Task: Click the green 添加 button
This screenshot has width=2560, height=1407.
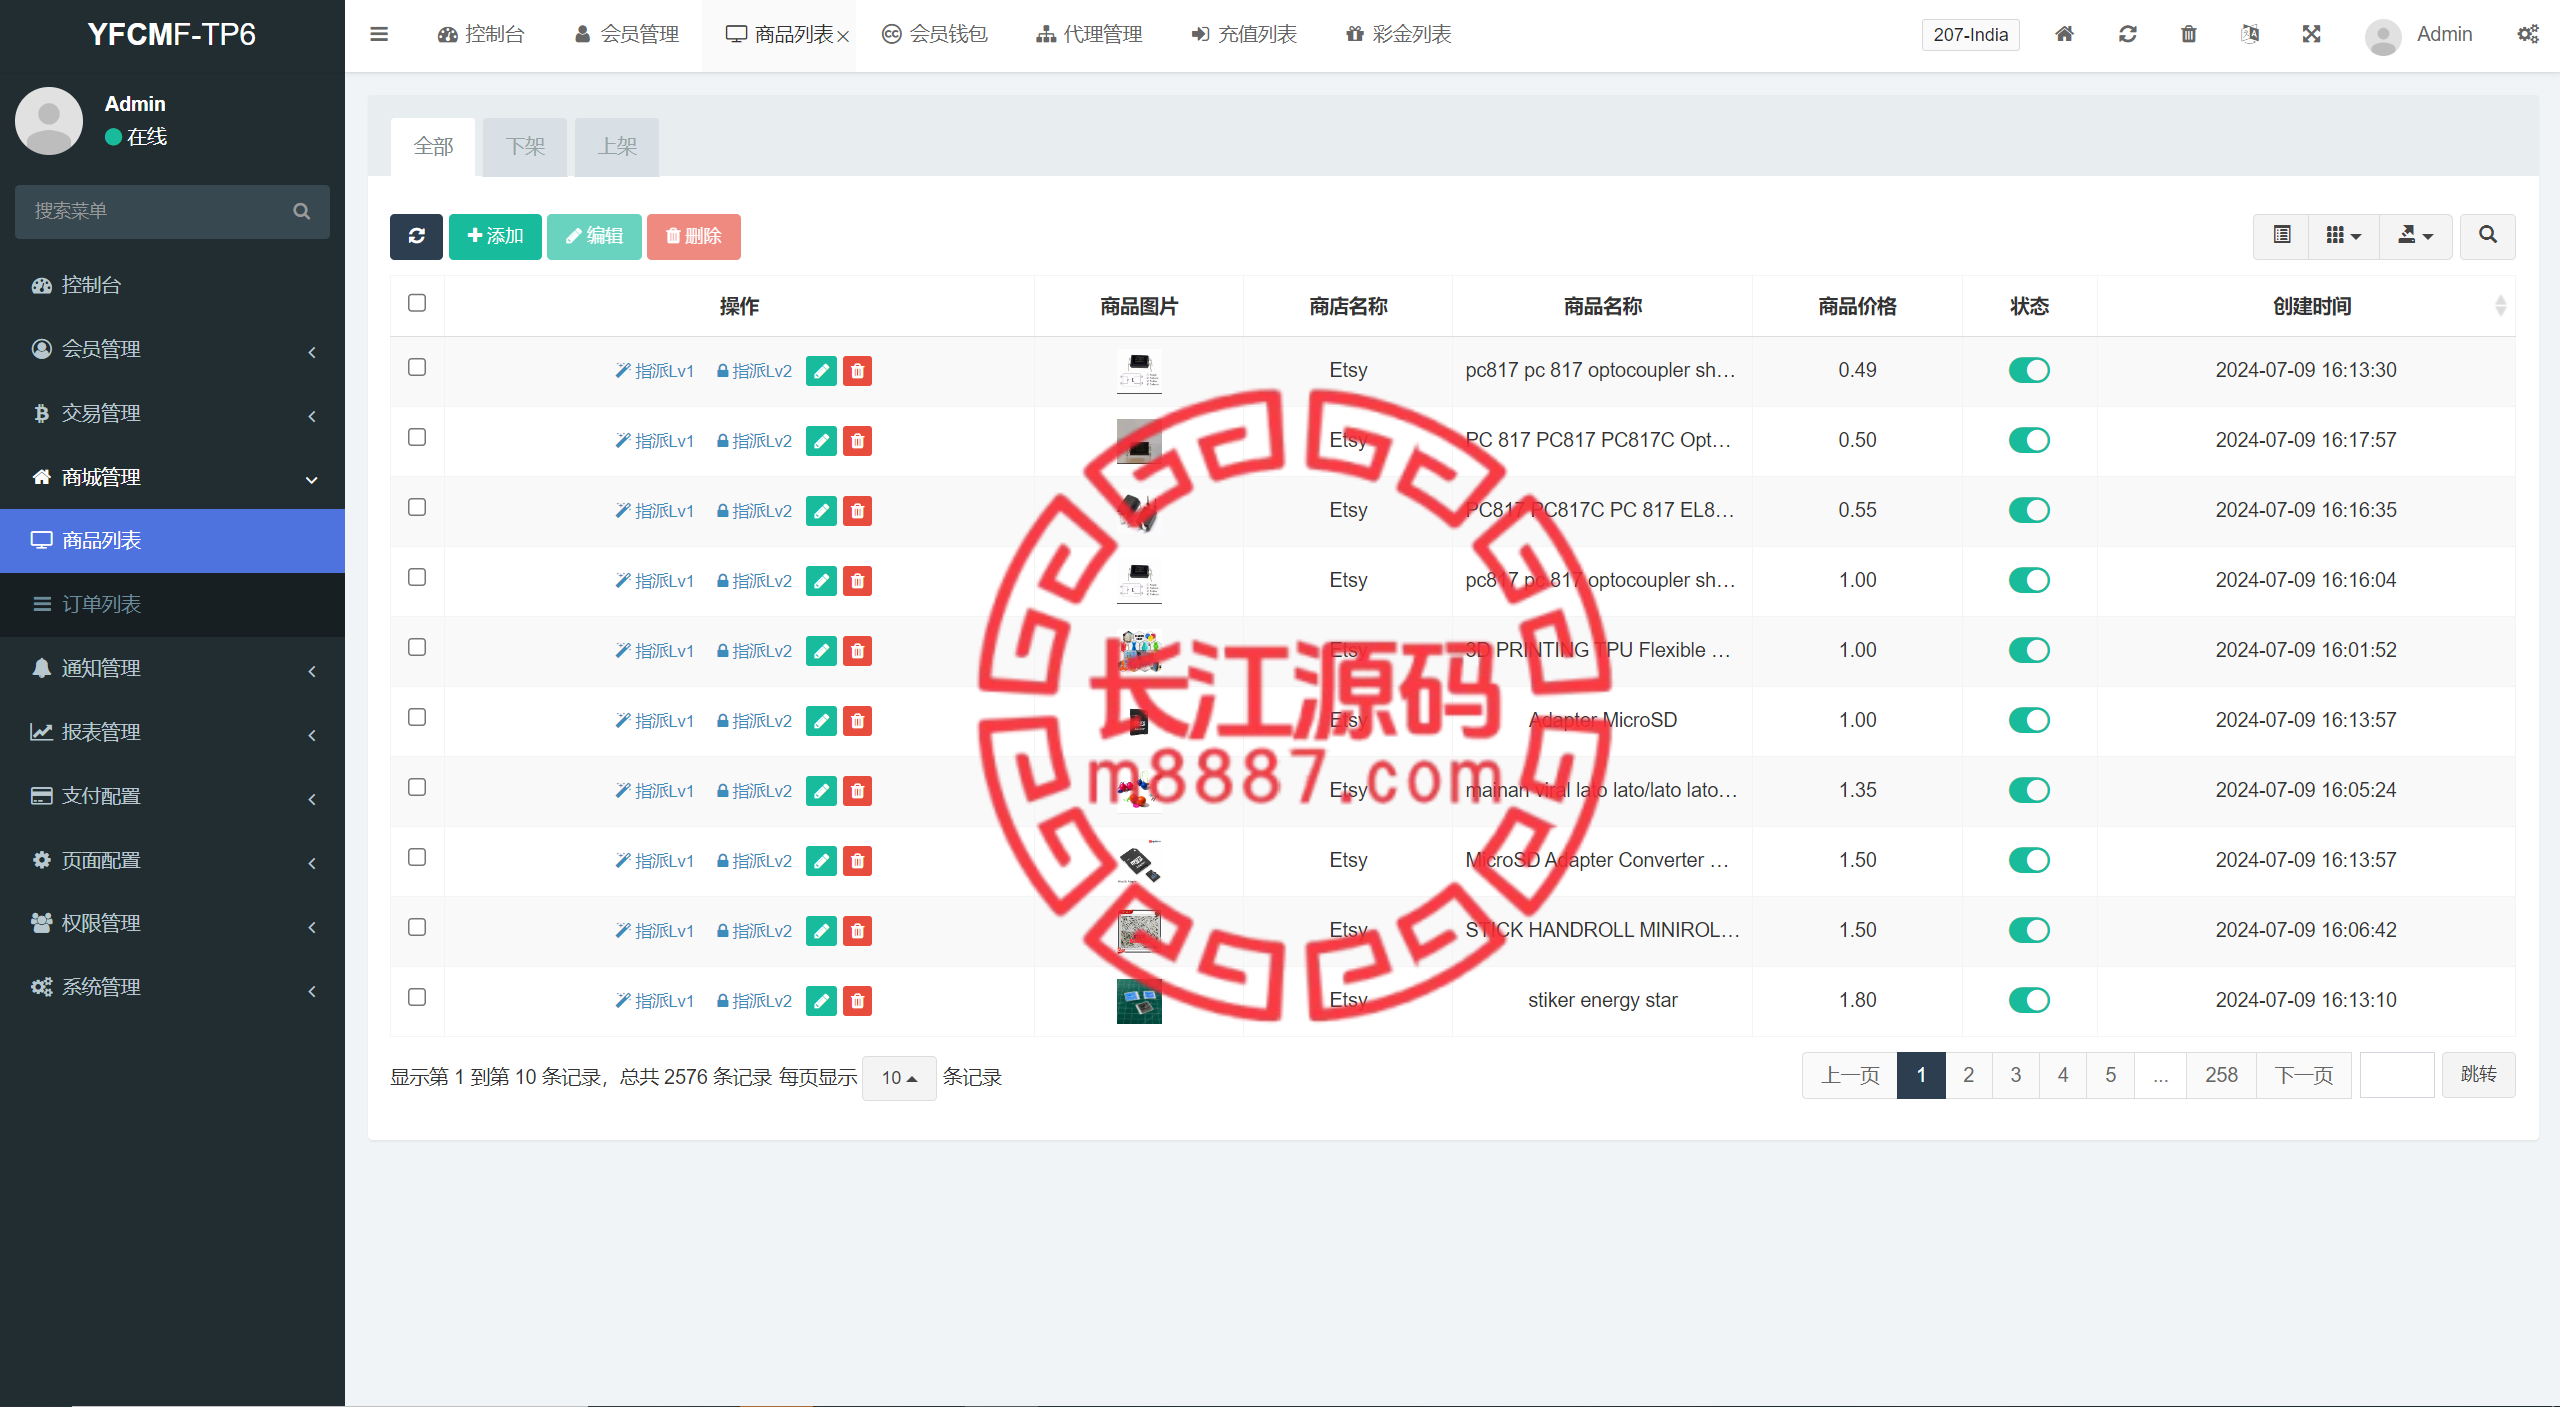Action: [x=495, y=236]
